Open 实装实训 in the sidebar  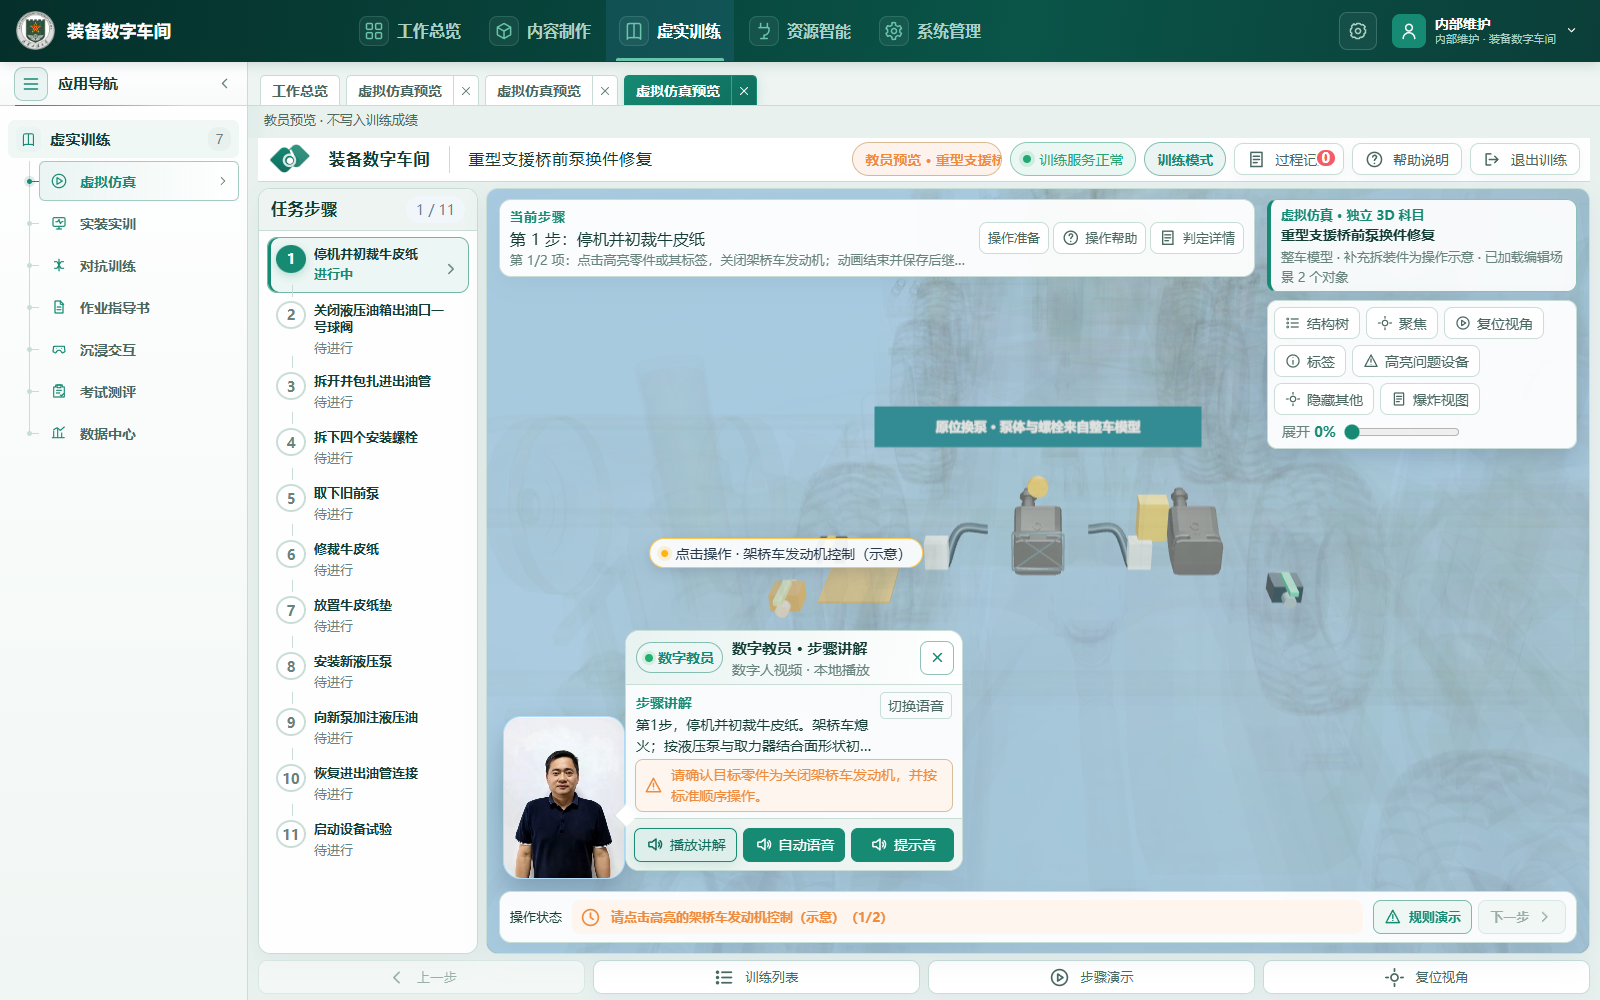pyautogui.click(x=108, y=224)
